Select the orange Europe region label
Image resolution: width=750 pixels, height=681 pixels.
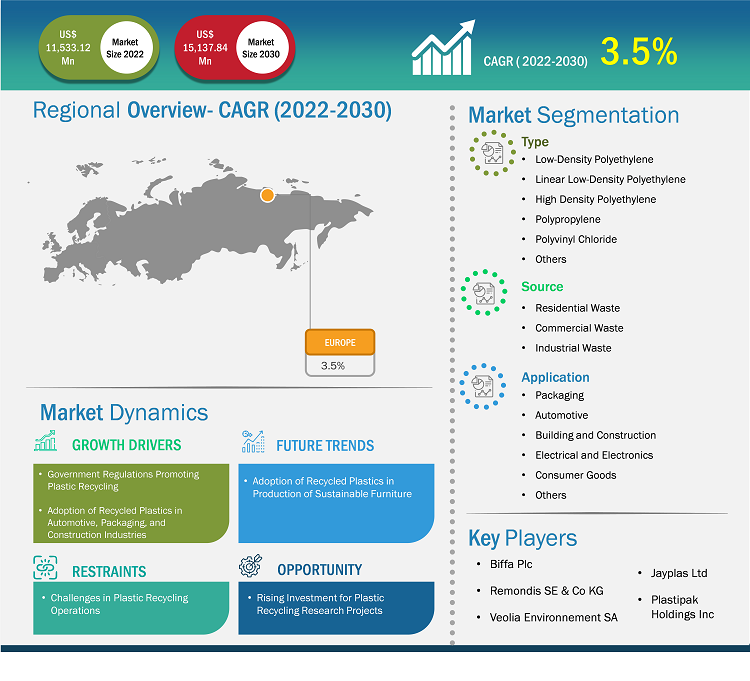pos(339,342)
